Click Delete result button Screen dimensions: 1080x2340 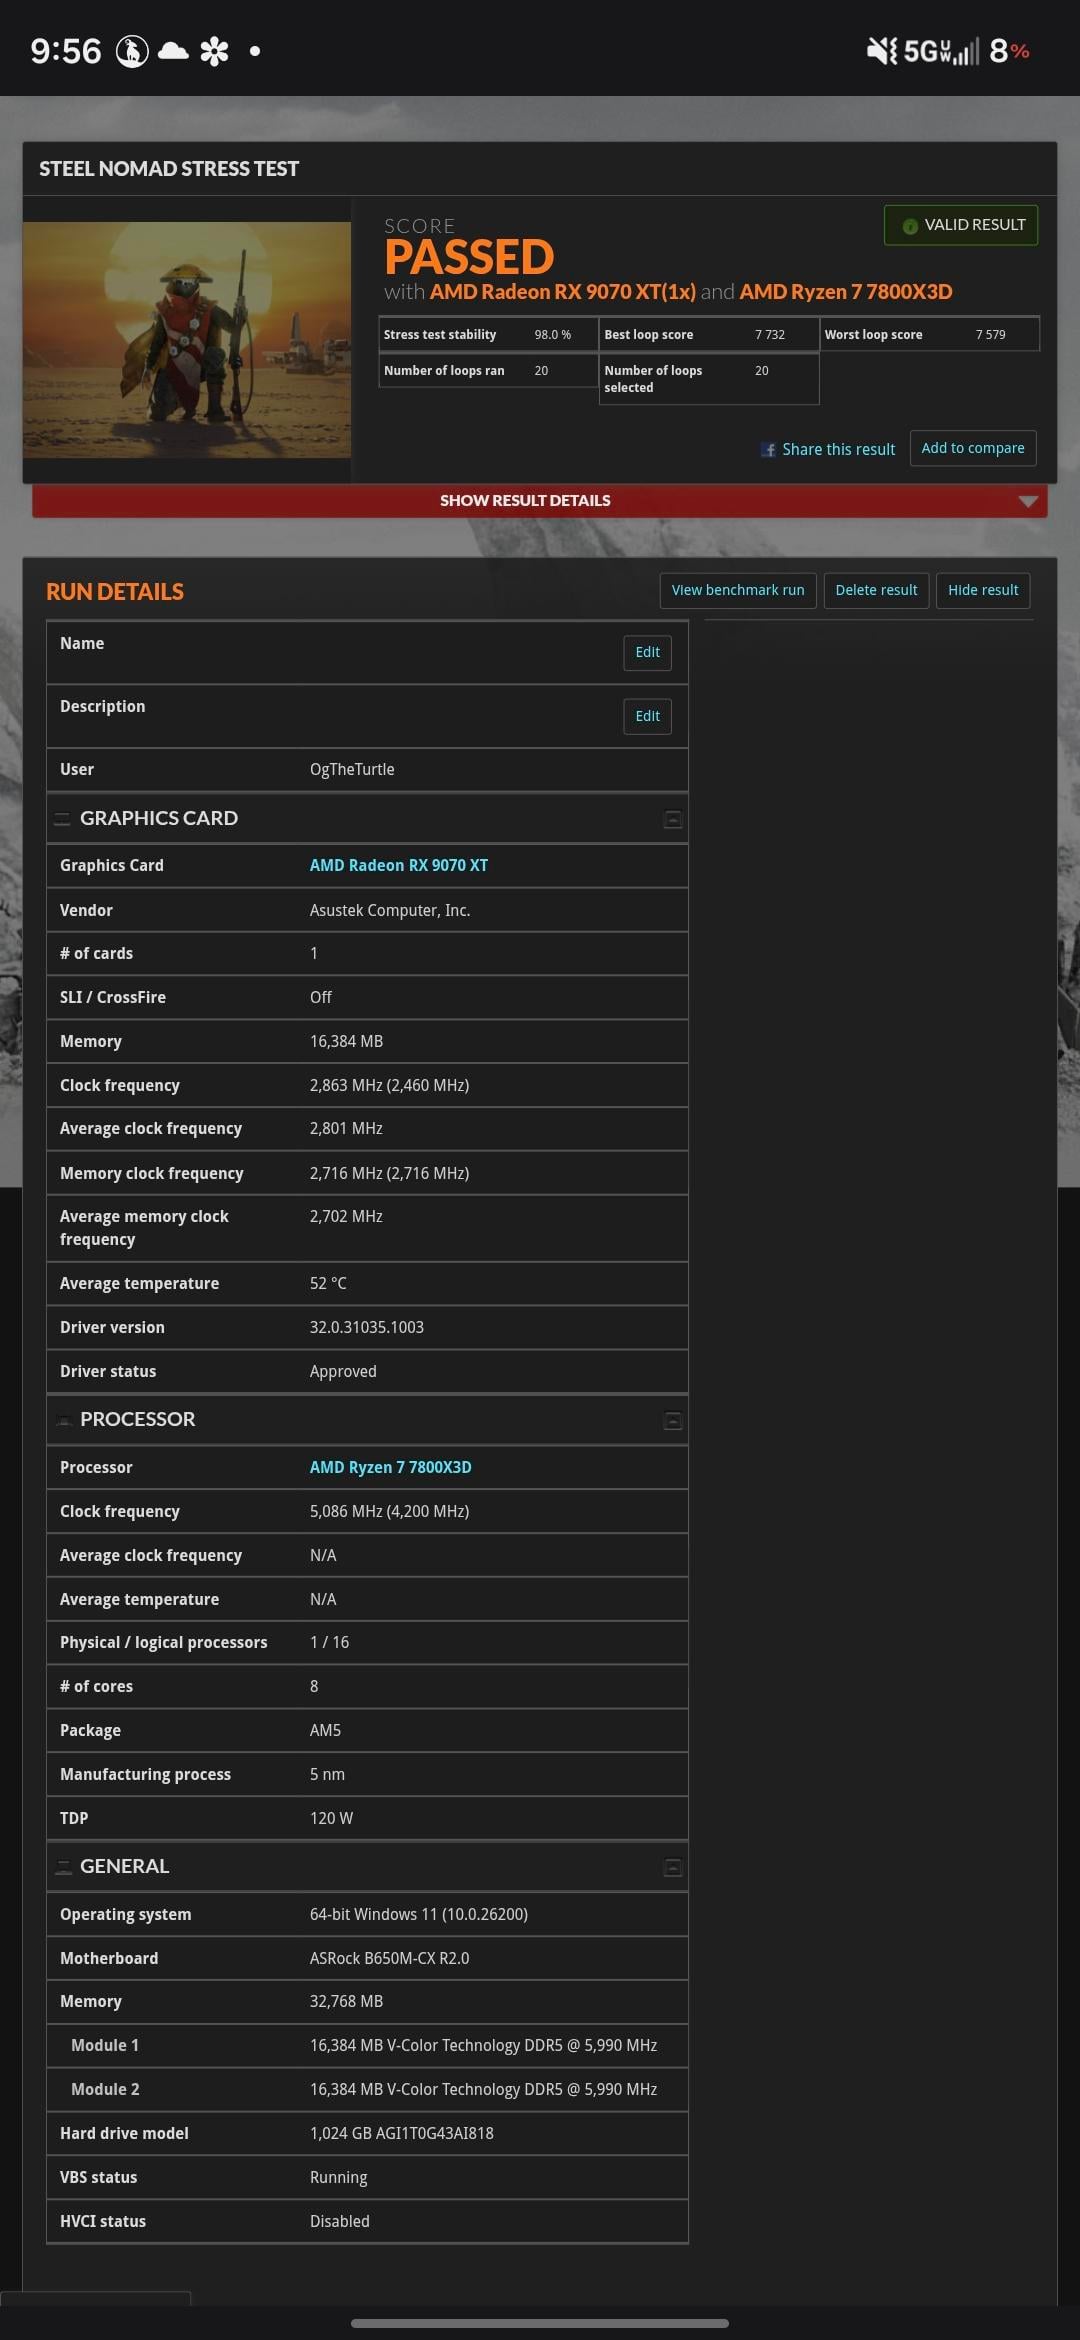876,590
